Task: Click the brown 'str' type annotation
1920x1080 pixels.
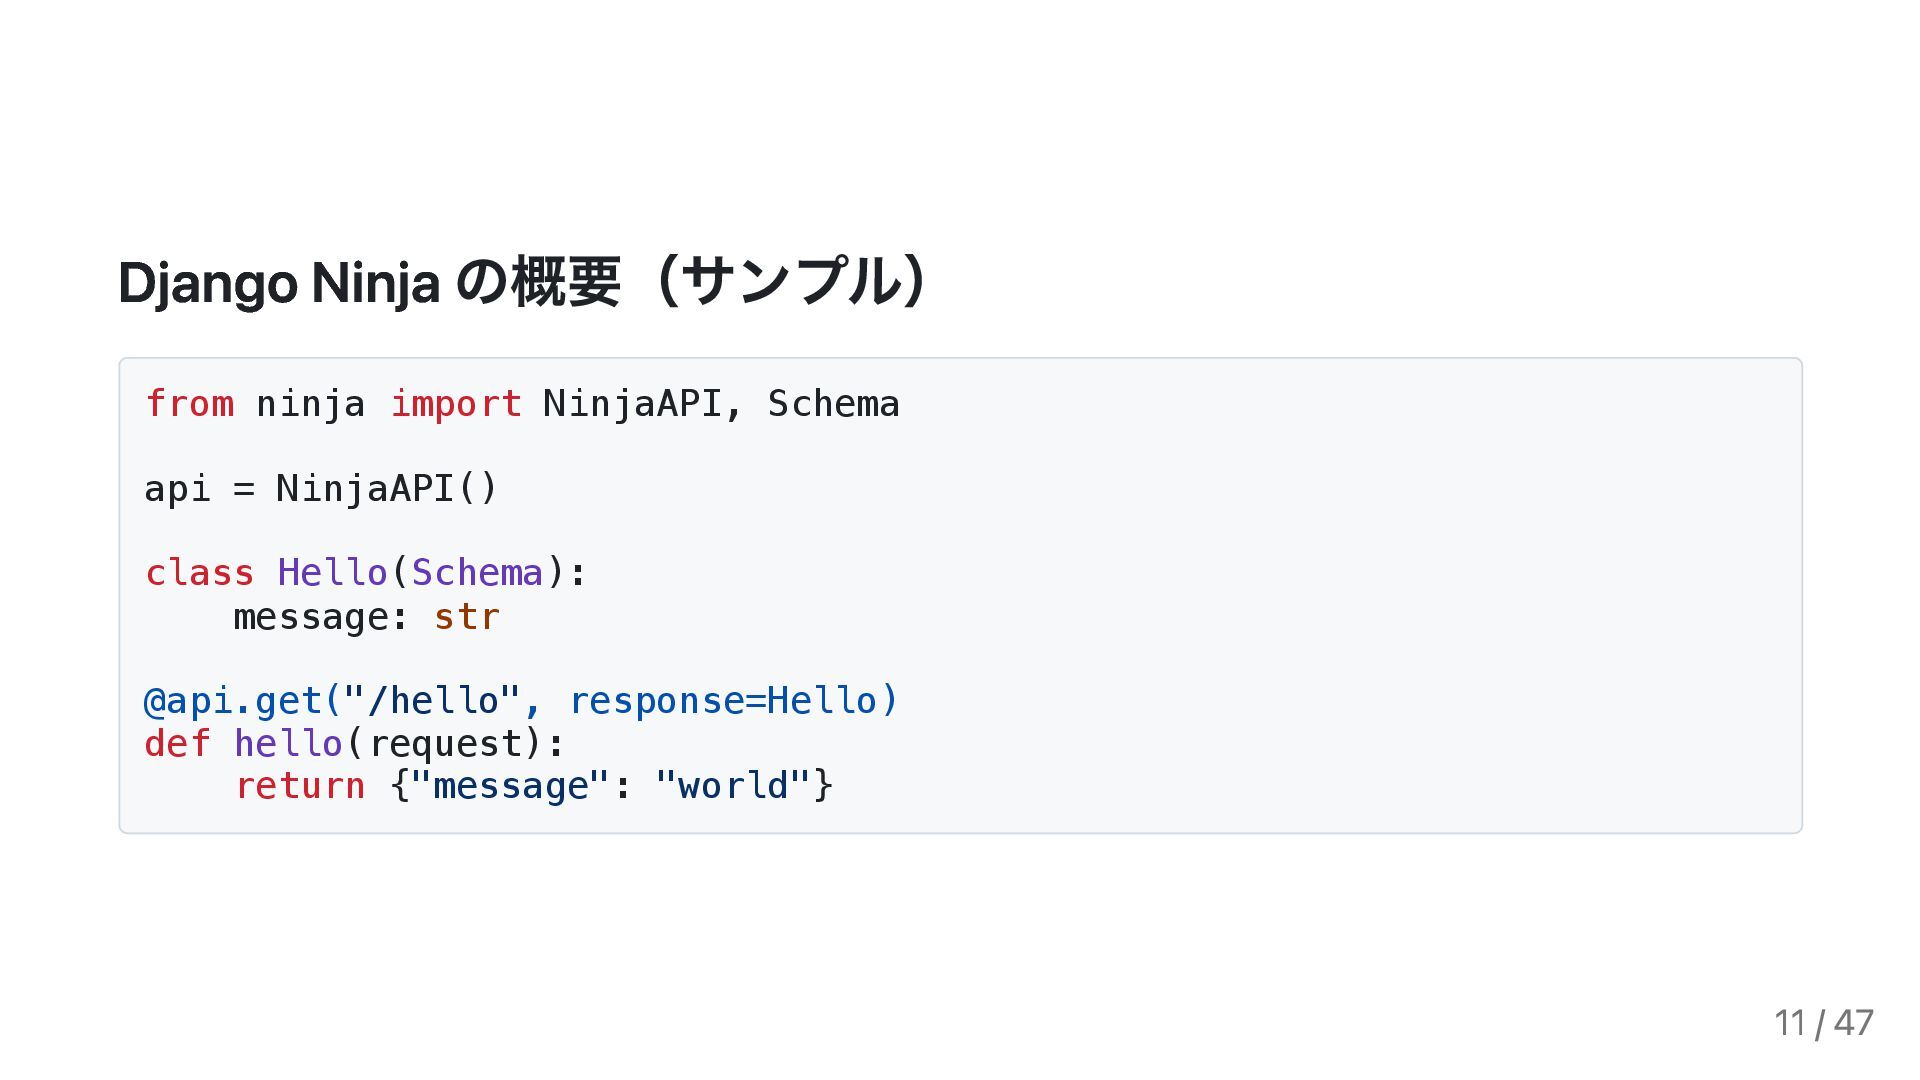Action: tap(466, 617)
